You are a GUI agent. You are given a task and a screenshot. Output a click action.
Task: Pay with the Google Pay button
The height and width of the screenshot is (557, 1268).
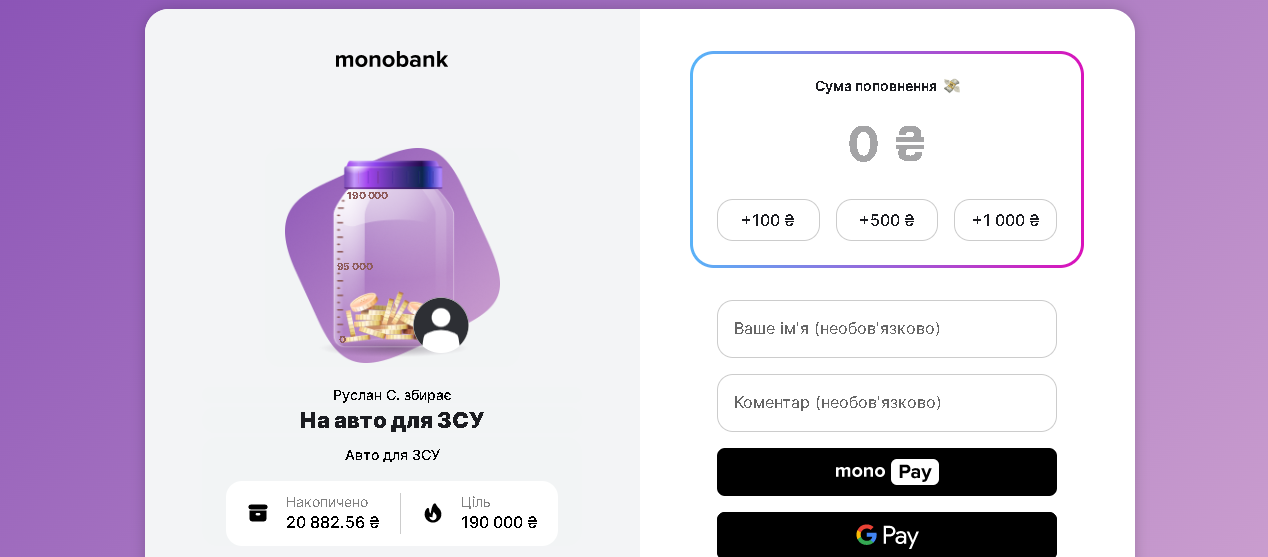(x=886, y=535)
